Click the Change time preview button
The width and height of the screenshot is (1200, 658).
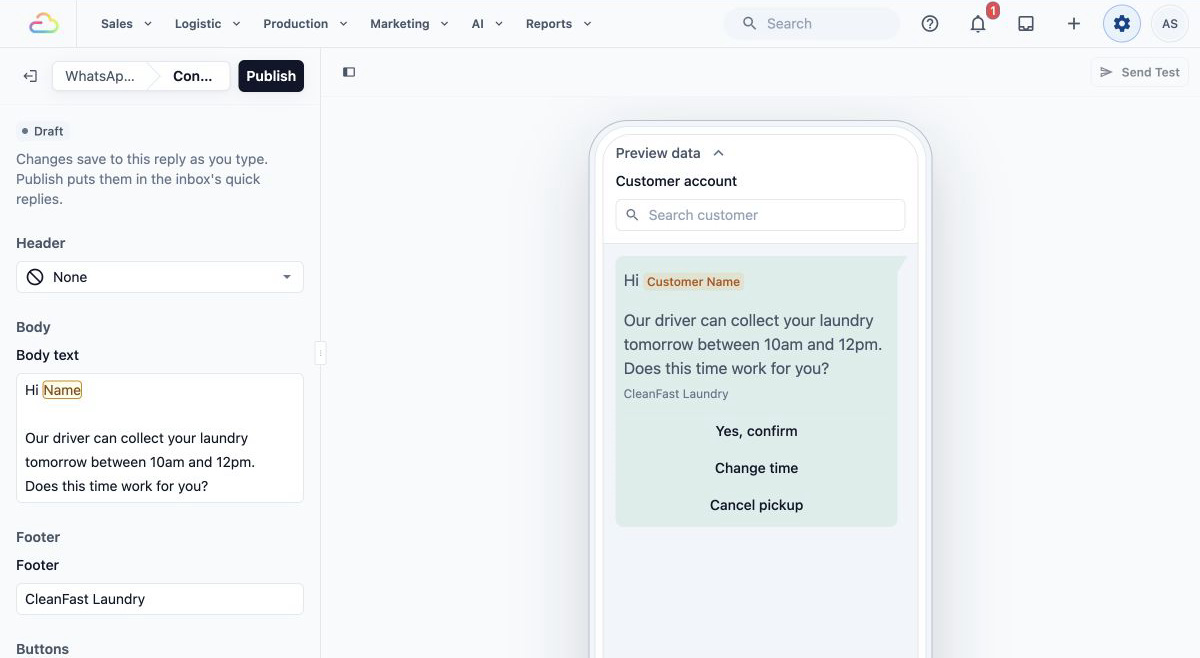click(x=756, y=468)
